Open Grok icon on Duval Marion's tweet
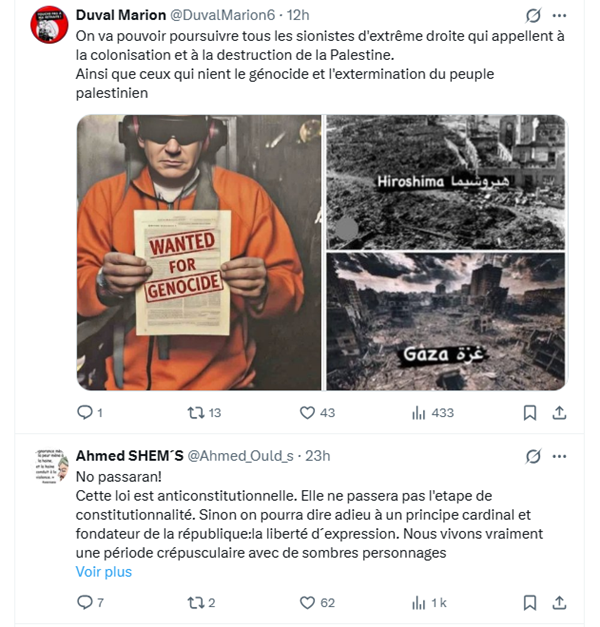Image resolution: width=600 pixels, height=627 pixels. pyautogui.click(x=533, y=16)
